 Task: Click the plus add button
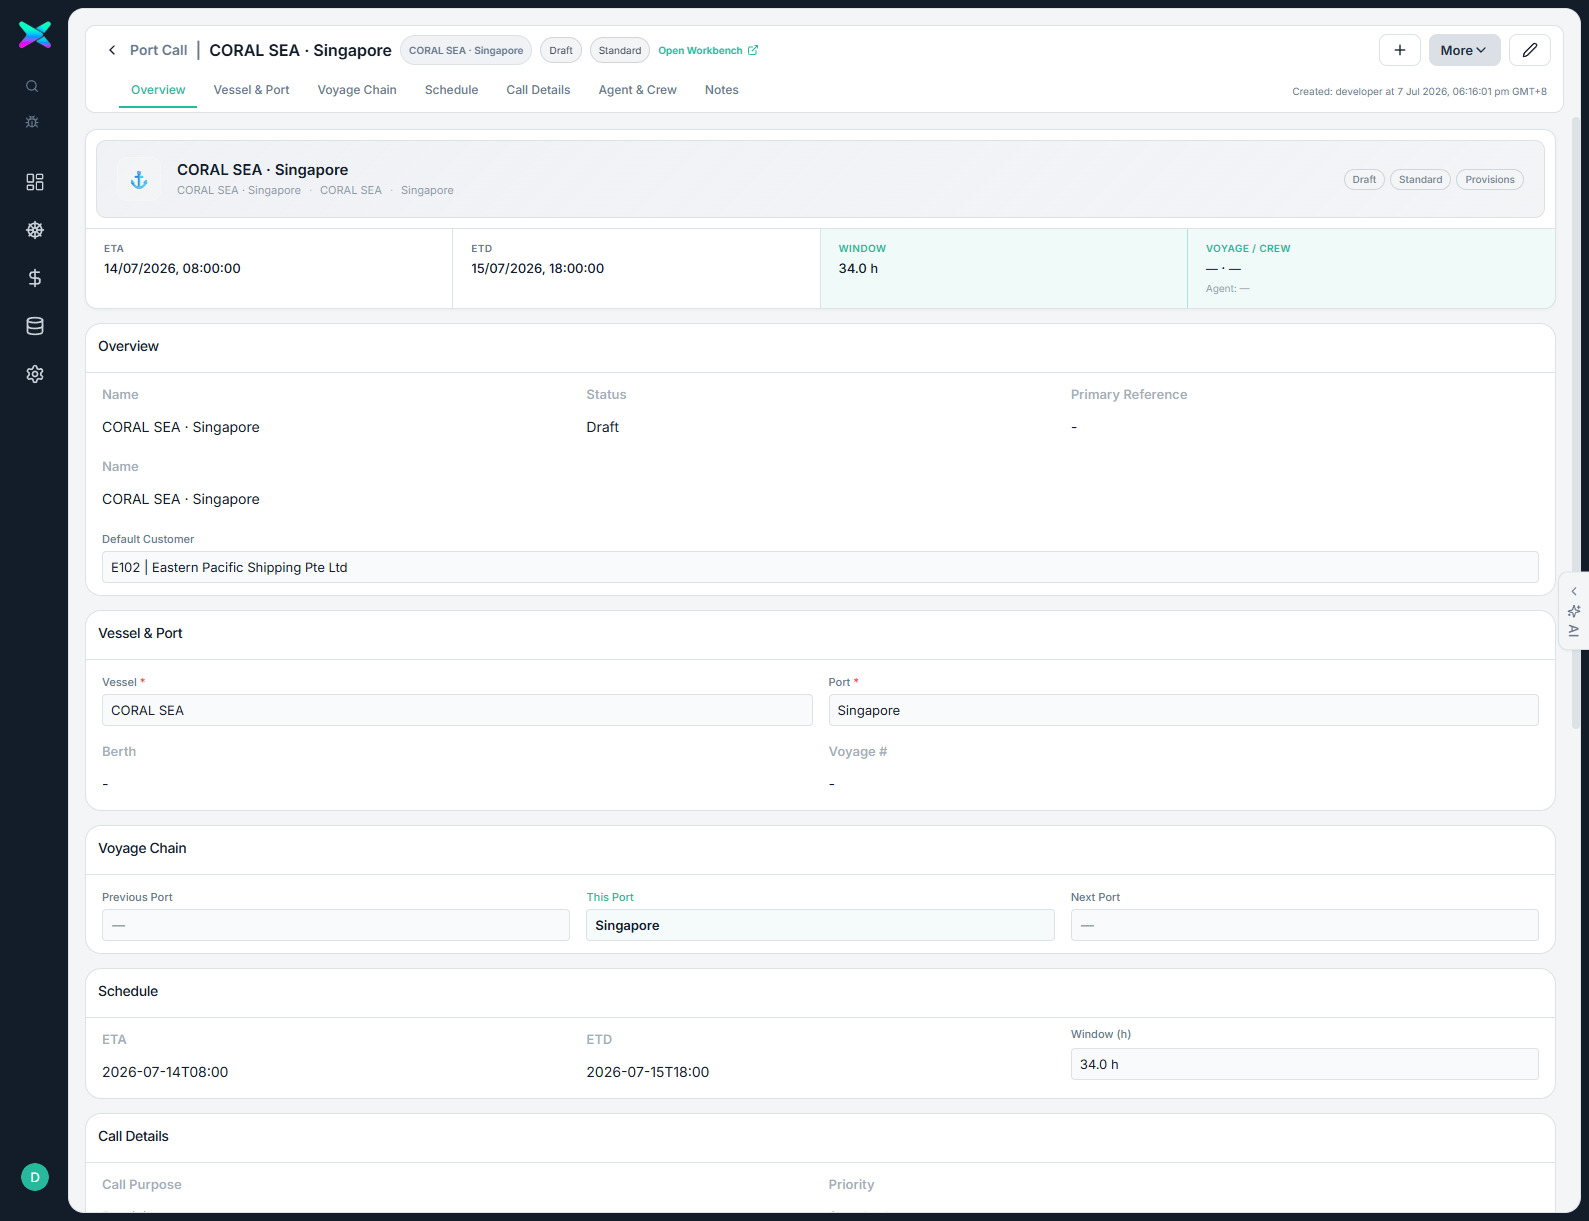[1400, 50]
